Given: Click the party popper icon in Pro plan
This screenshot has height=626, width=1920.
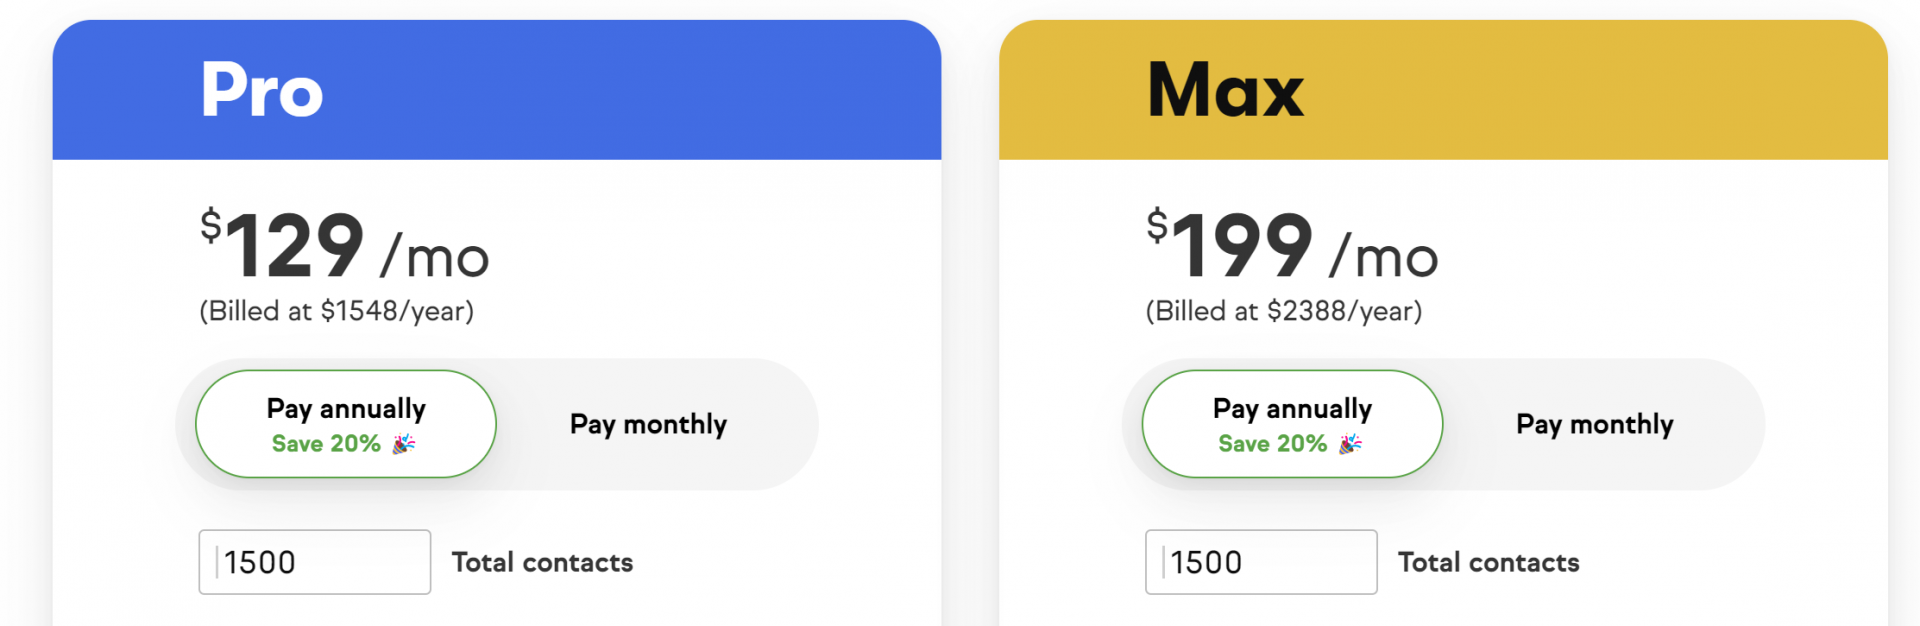Looking at the screenshot, I should [403, 443].
